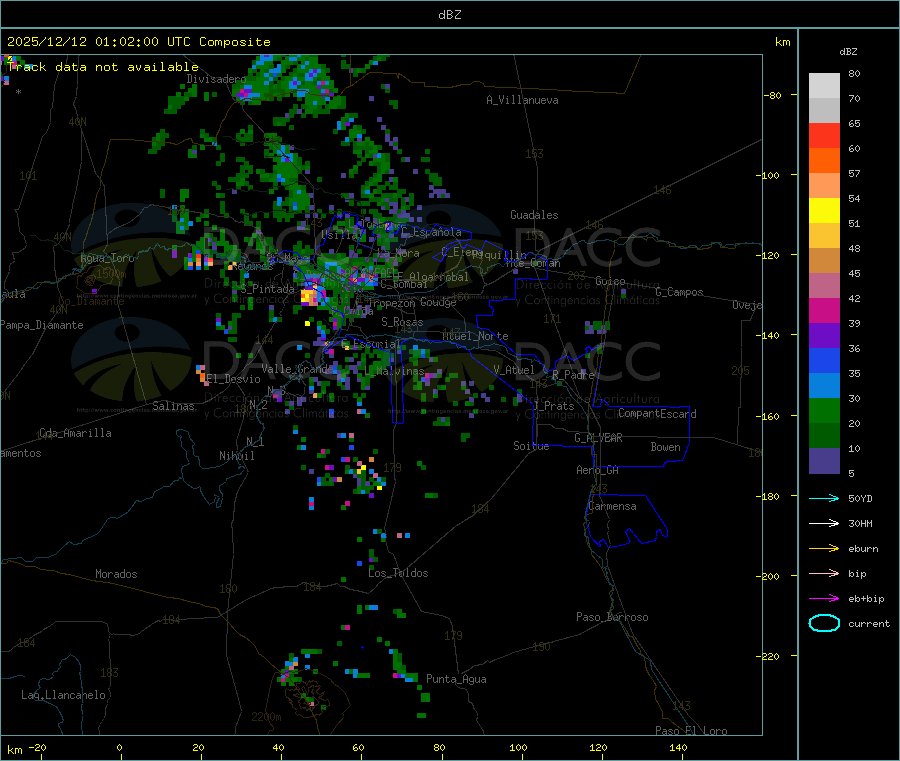Select the magenta swatch between 42 and 39 dBZ

click(824, 310)
